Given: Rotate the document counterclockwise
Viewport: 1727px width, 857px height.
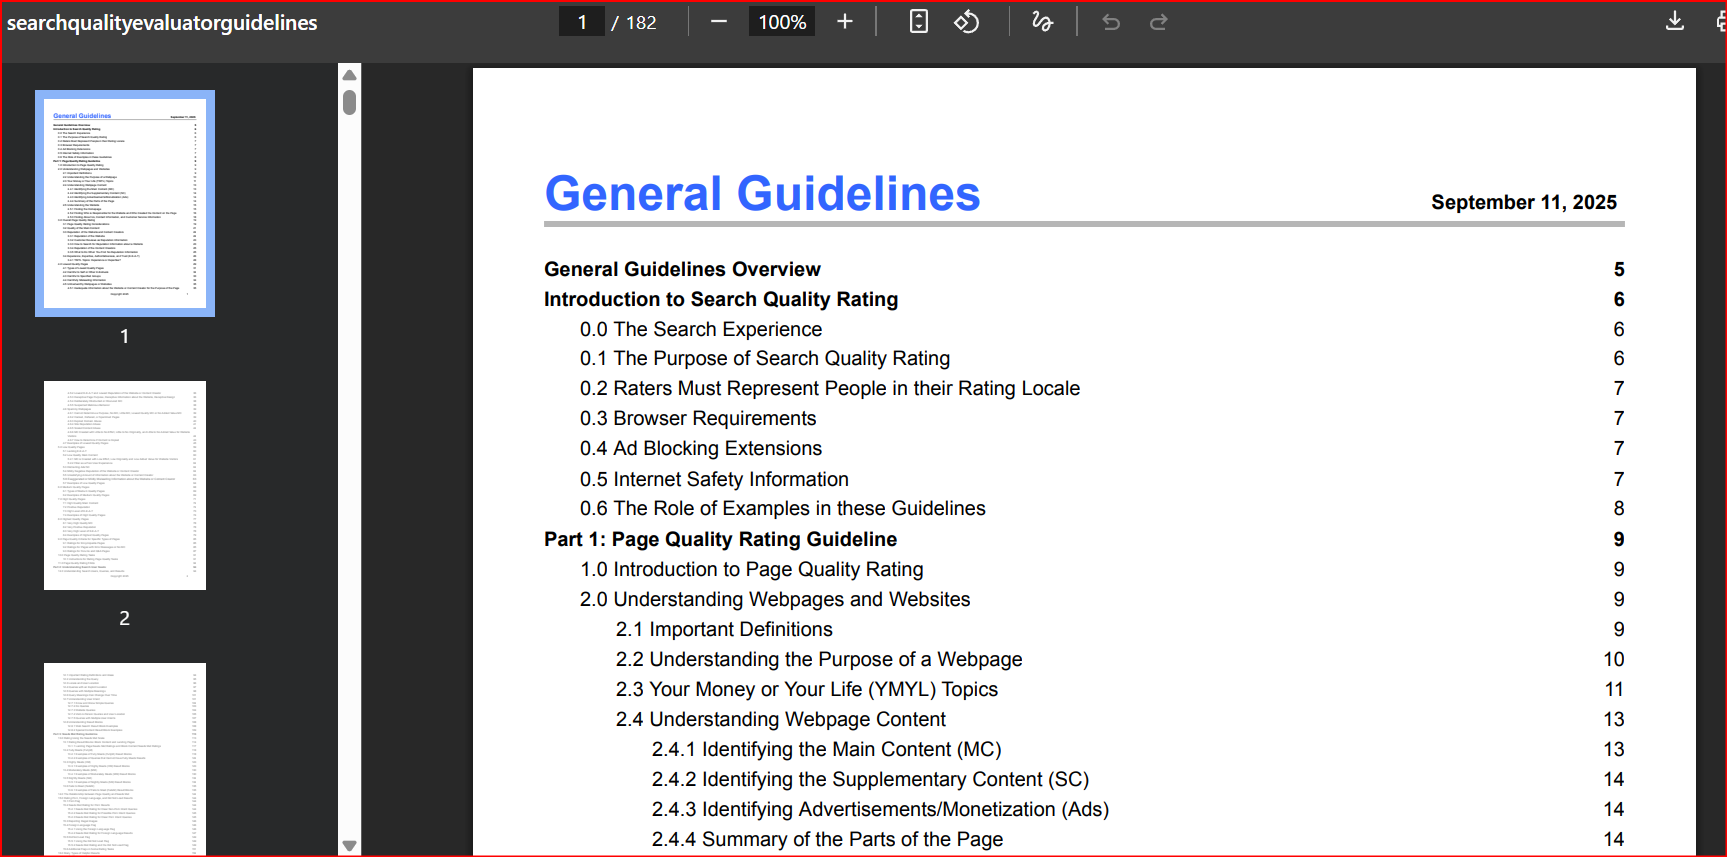Looking at the screenshot, I should coord(966,22).
